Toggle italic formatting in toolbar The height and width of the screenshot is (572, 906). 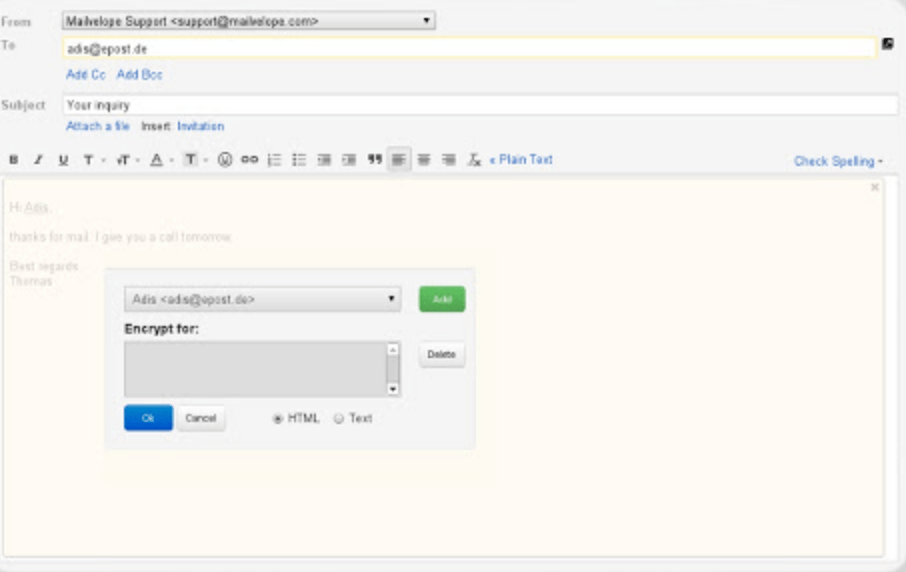38,160
